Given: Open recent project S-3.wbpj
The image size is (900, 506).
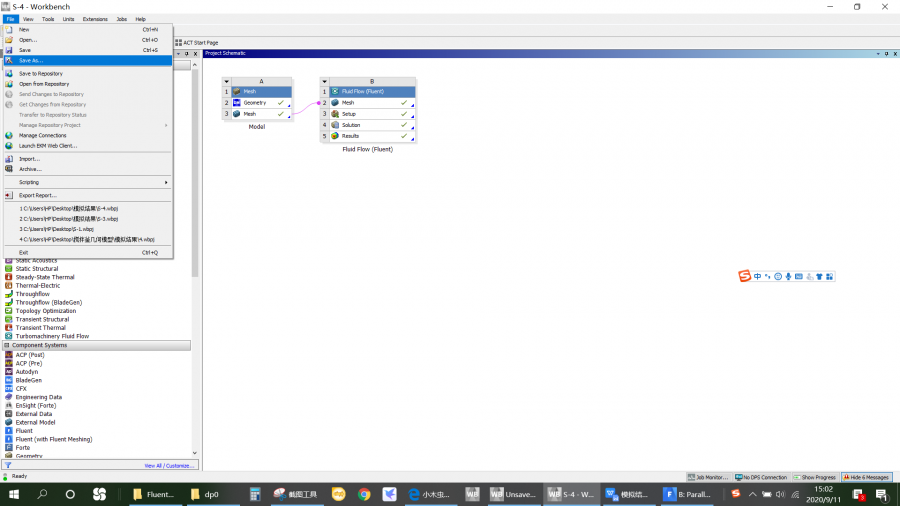Looking at the screenshot, I should (88, 219).
